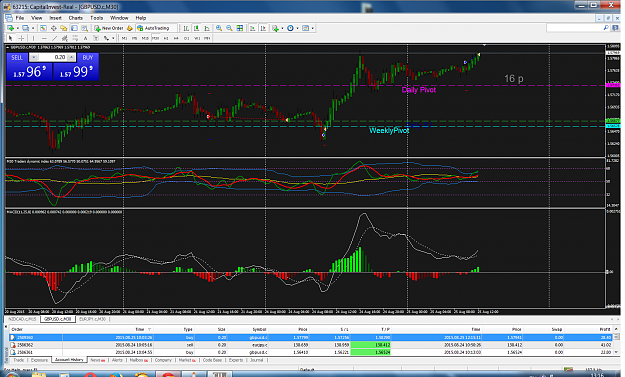Open the Data Window crosshair icon

(53, 28)
